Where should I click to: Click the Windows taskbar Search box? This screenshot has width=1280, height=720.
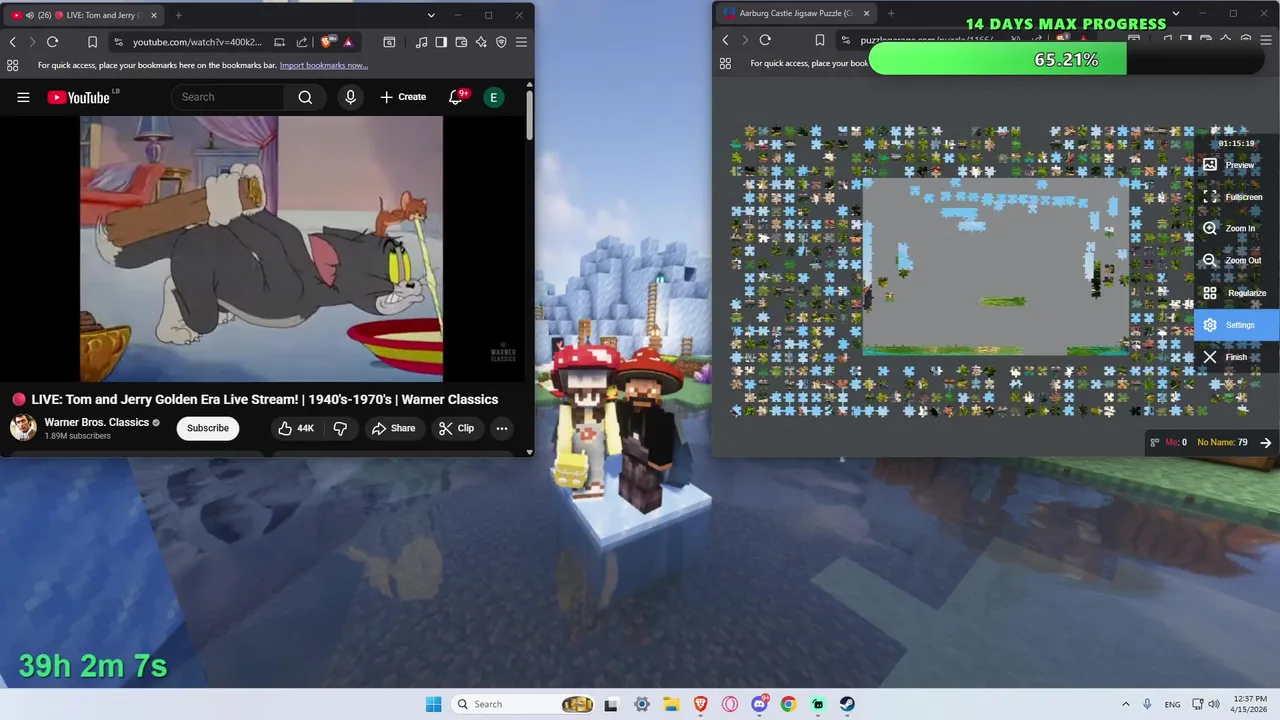coord(522,704)
